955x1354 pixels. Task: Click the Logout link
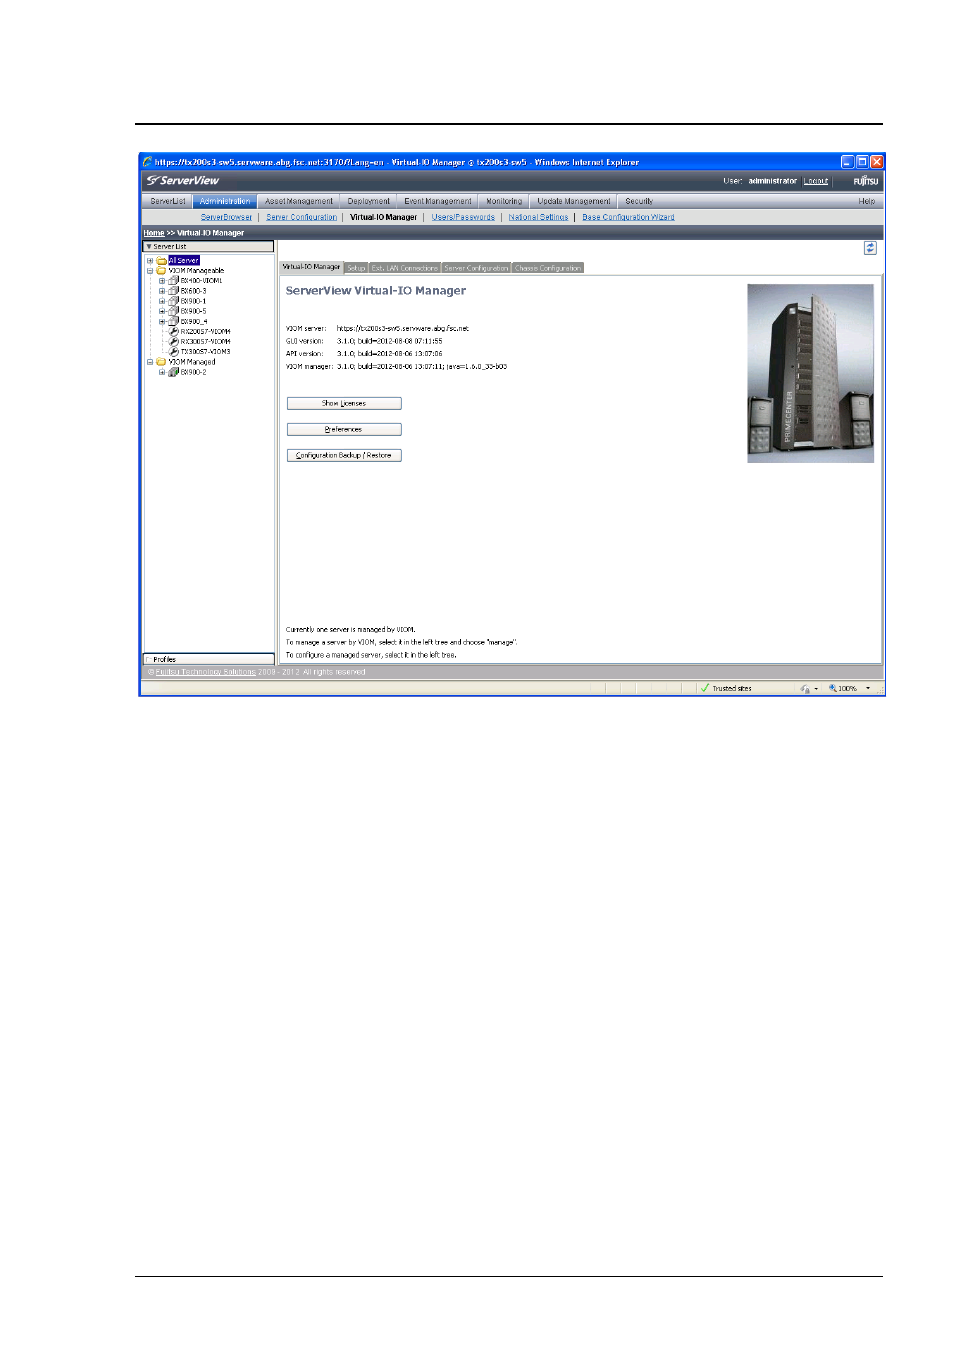(x=817, y=181)
